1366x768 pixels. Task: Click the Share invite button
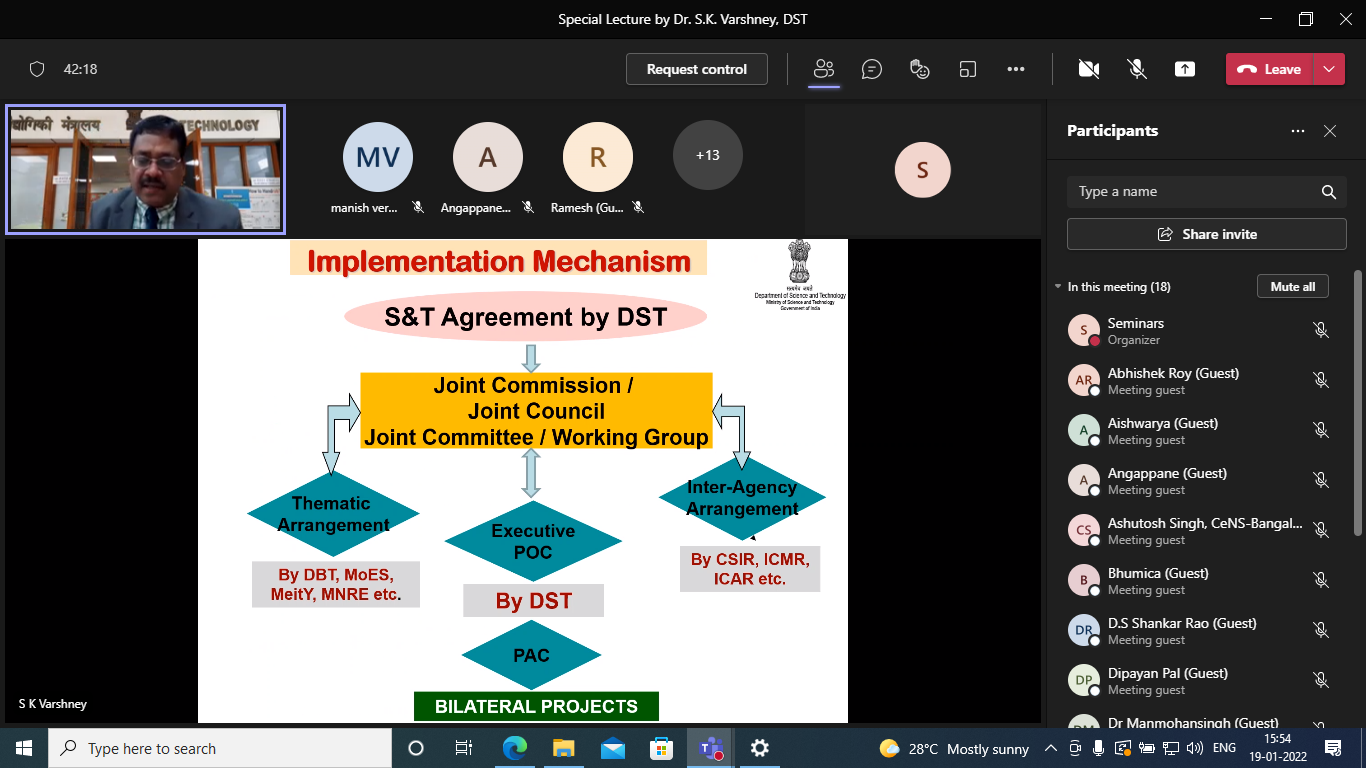[x=1207, y=234]
